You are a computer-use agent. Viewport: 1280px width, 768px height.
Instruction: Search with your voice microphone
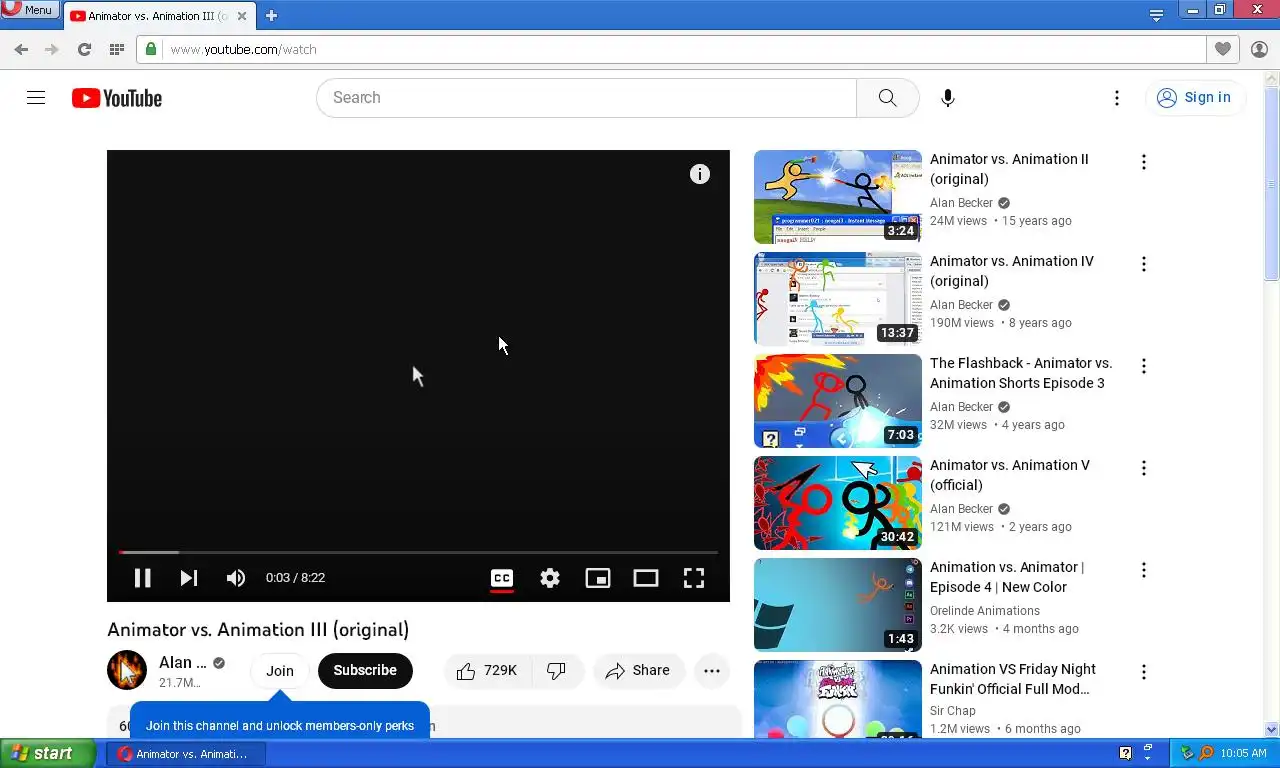pos(948,98)
